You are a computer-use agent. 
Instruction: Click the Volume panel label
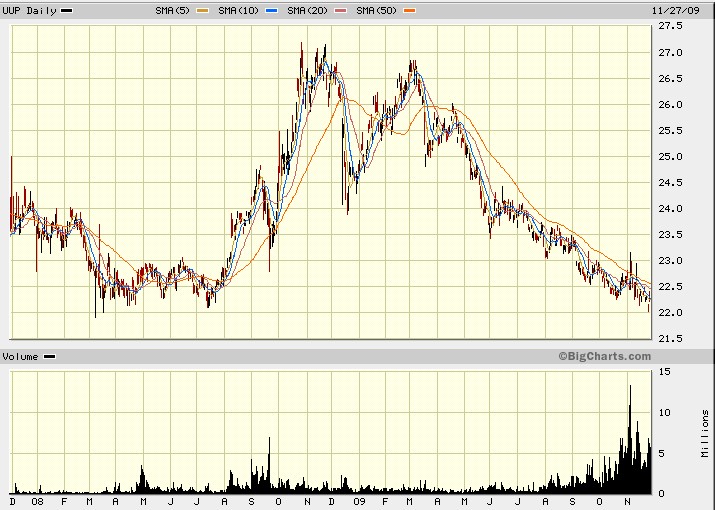click(x=22, y=357)
